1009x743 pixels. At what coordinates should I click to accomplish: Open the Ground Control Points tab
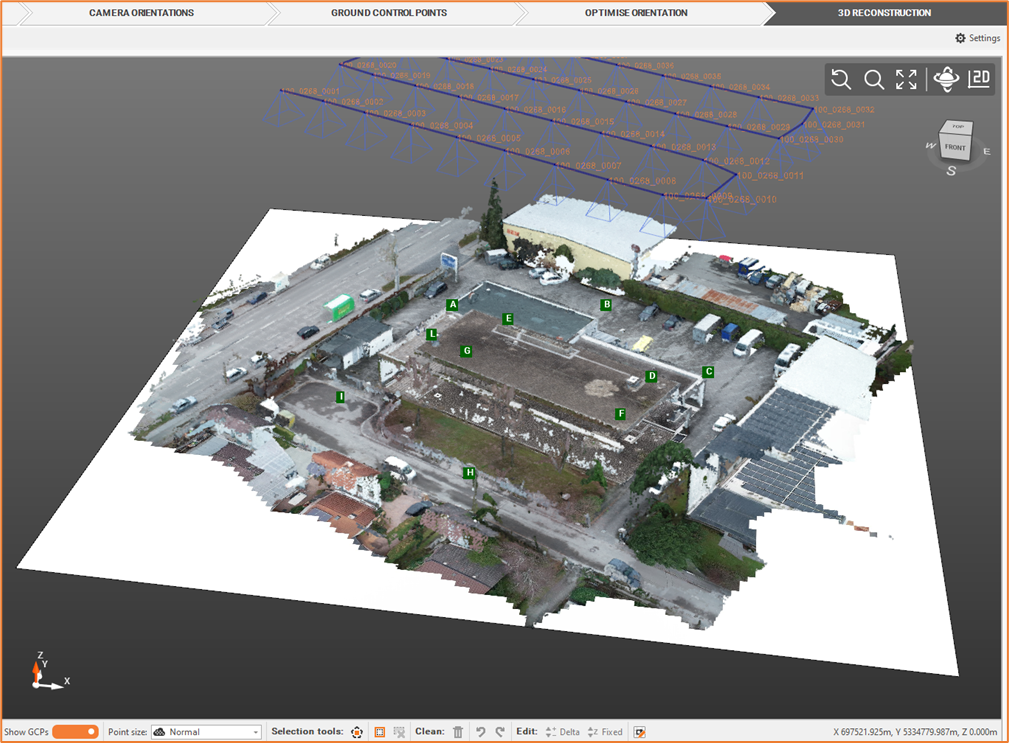[x=389, y=13]
